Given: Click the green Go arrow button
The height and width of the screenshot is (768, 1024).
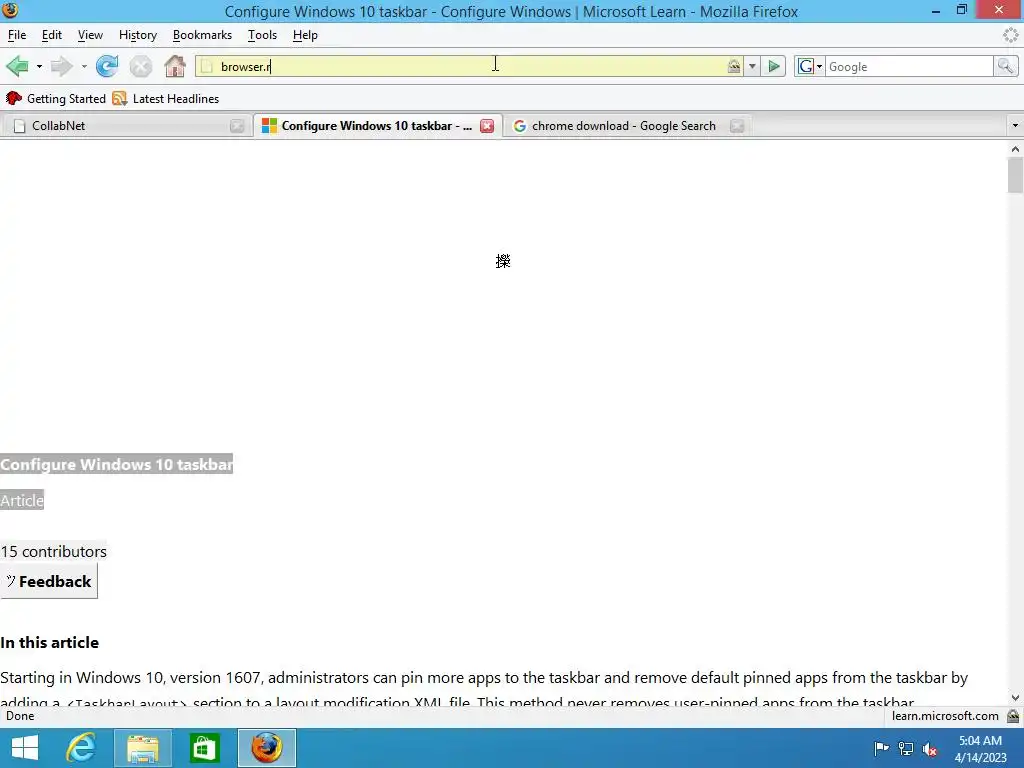Looking at the screenshot, I should tap(774, 66).
